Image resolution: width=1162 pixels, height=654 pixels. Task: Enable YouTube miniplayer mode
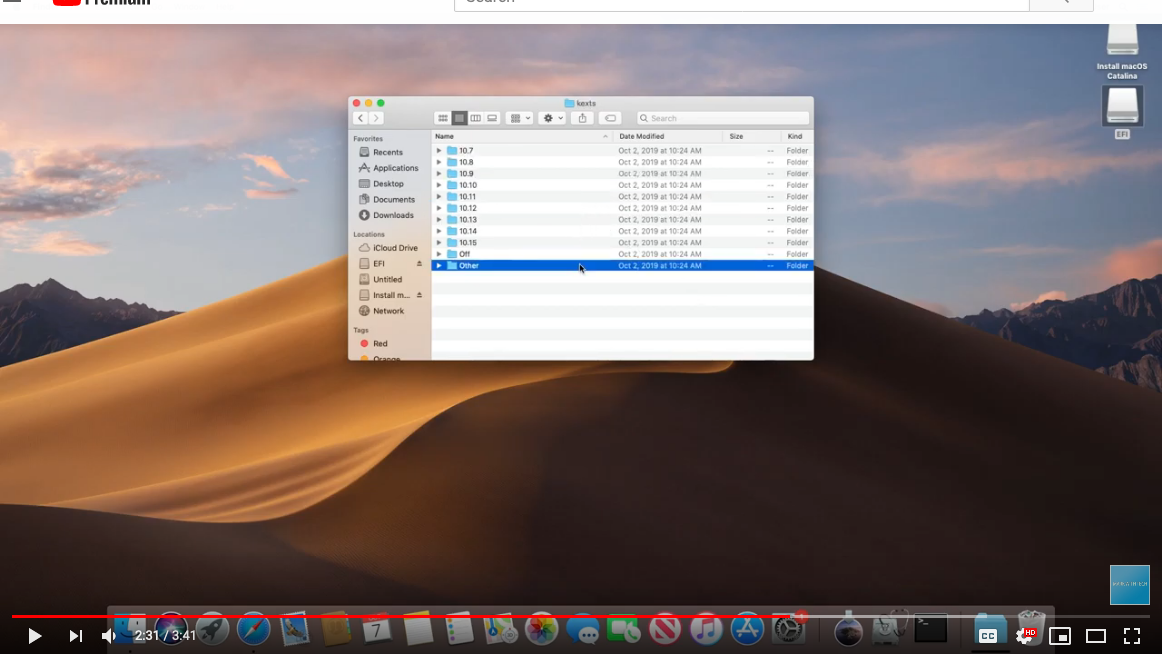1060,635
